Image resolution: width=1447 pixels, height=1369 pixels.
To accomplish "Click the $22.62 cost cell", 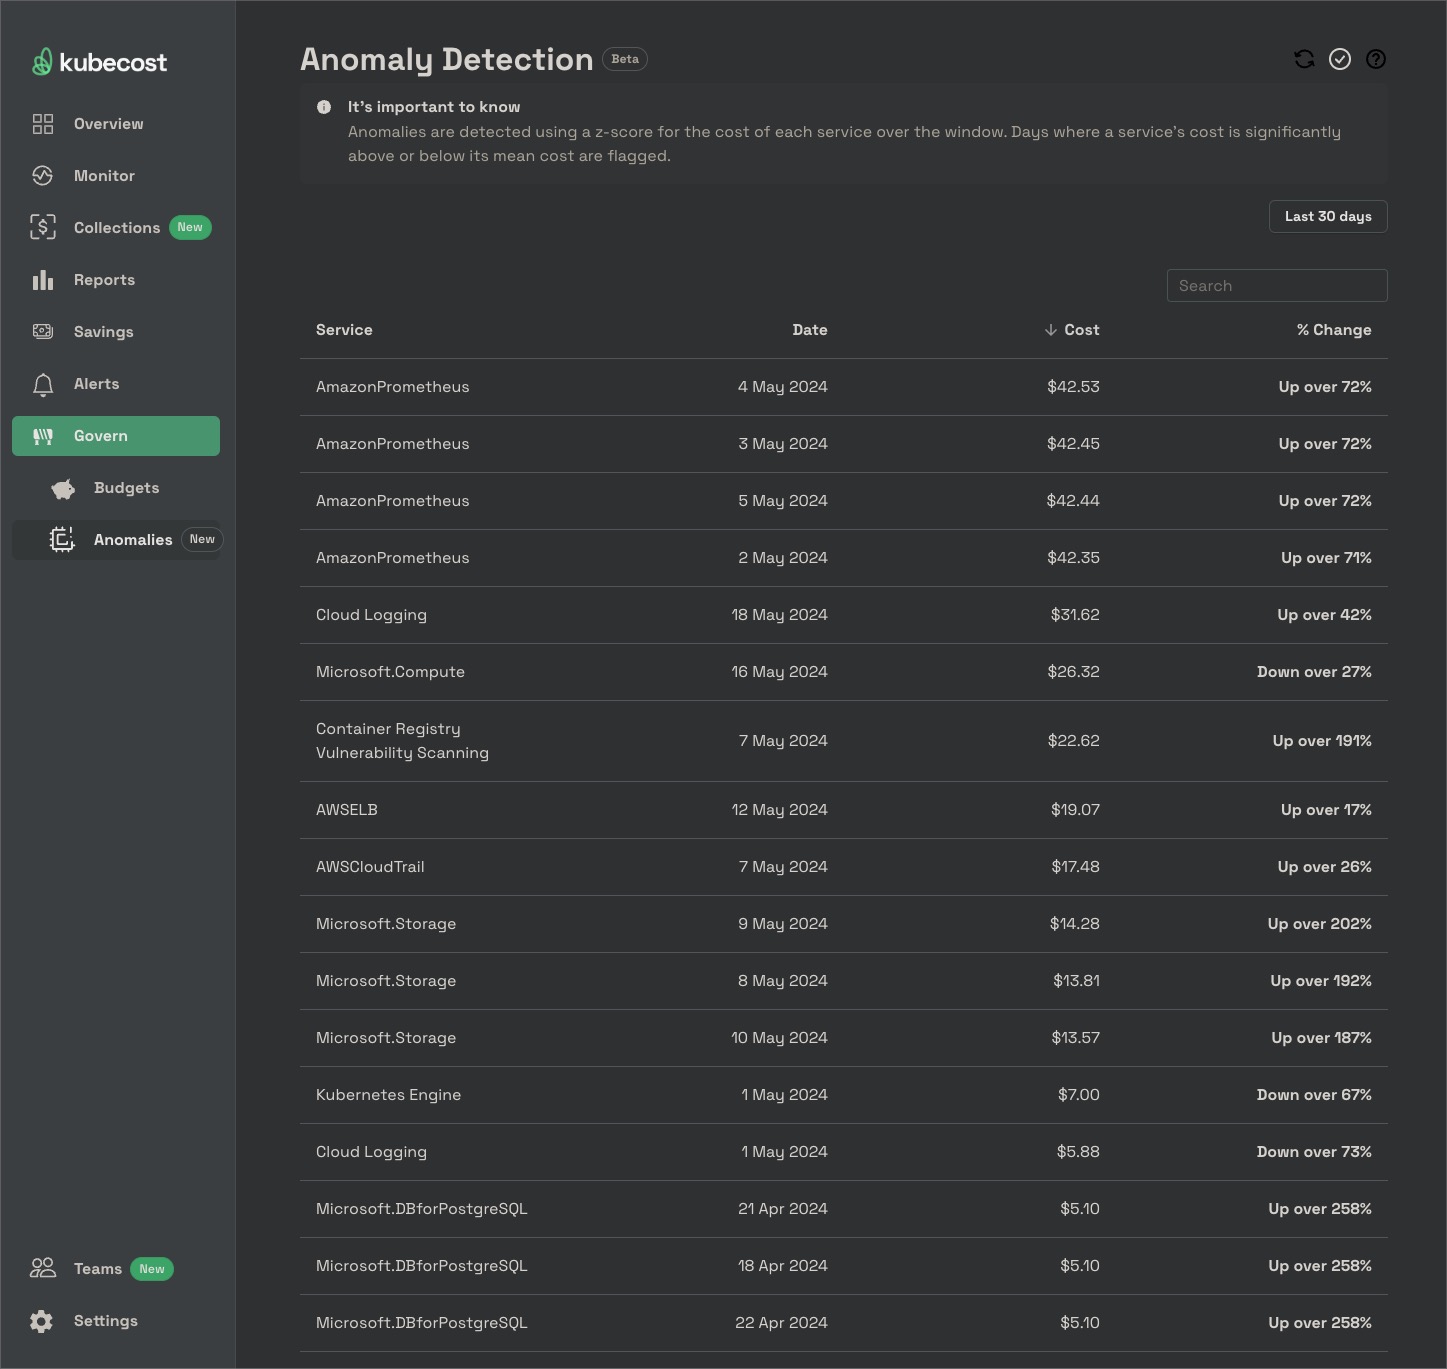I will pos(1073,741).
